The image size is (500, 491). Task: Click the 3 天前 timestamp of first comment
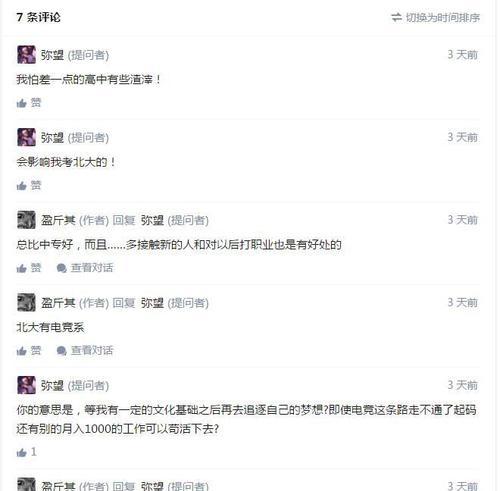tap(463, 55)
